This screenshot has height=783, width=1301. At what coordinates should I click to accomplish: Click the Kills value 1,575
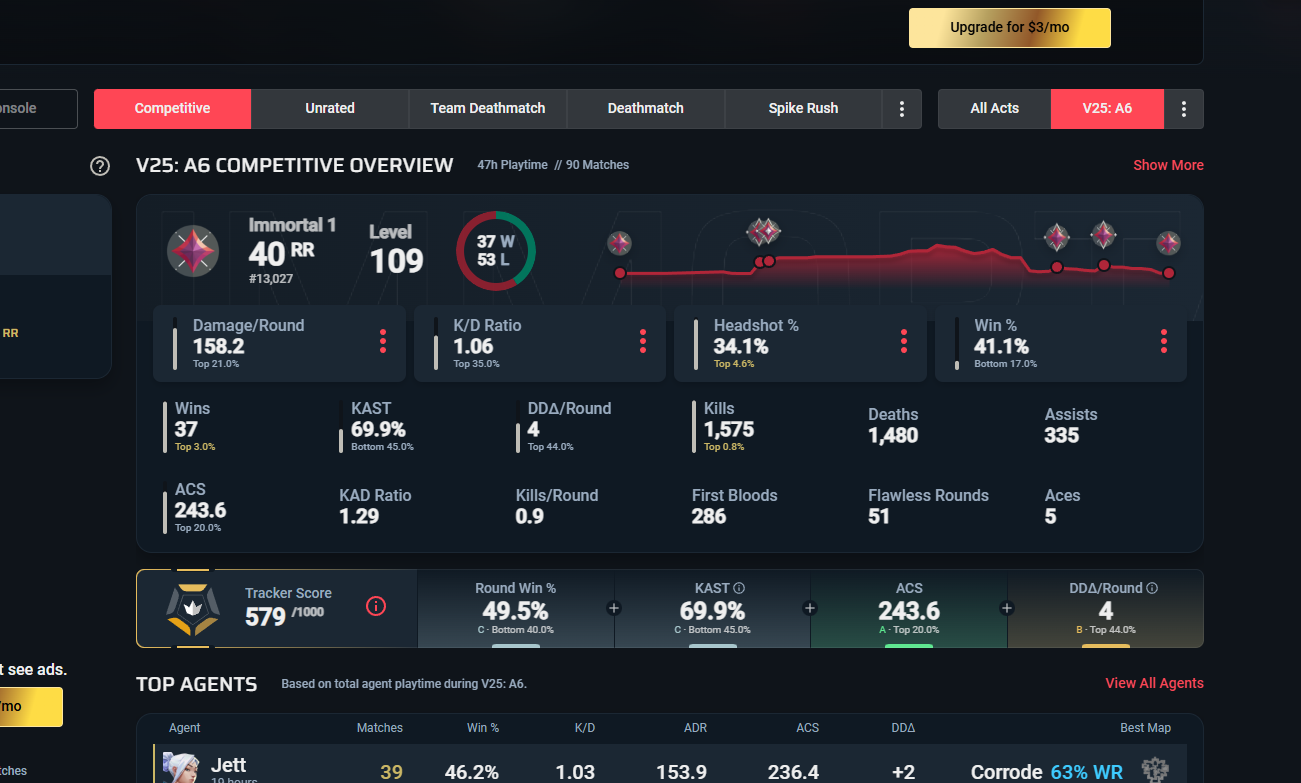tap(729, 429)
